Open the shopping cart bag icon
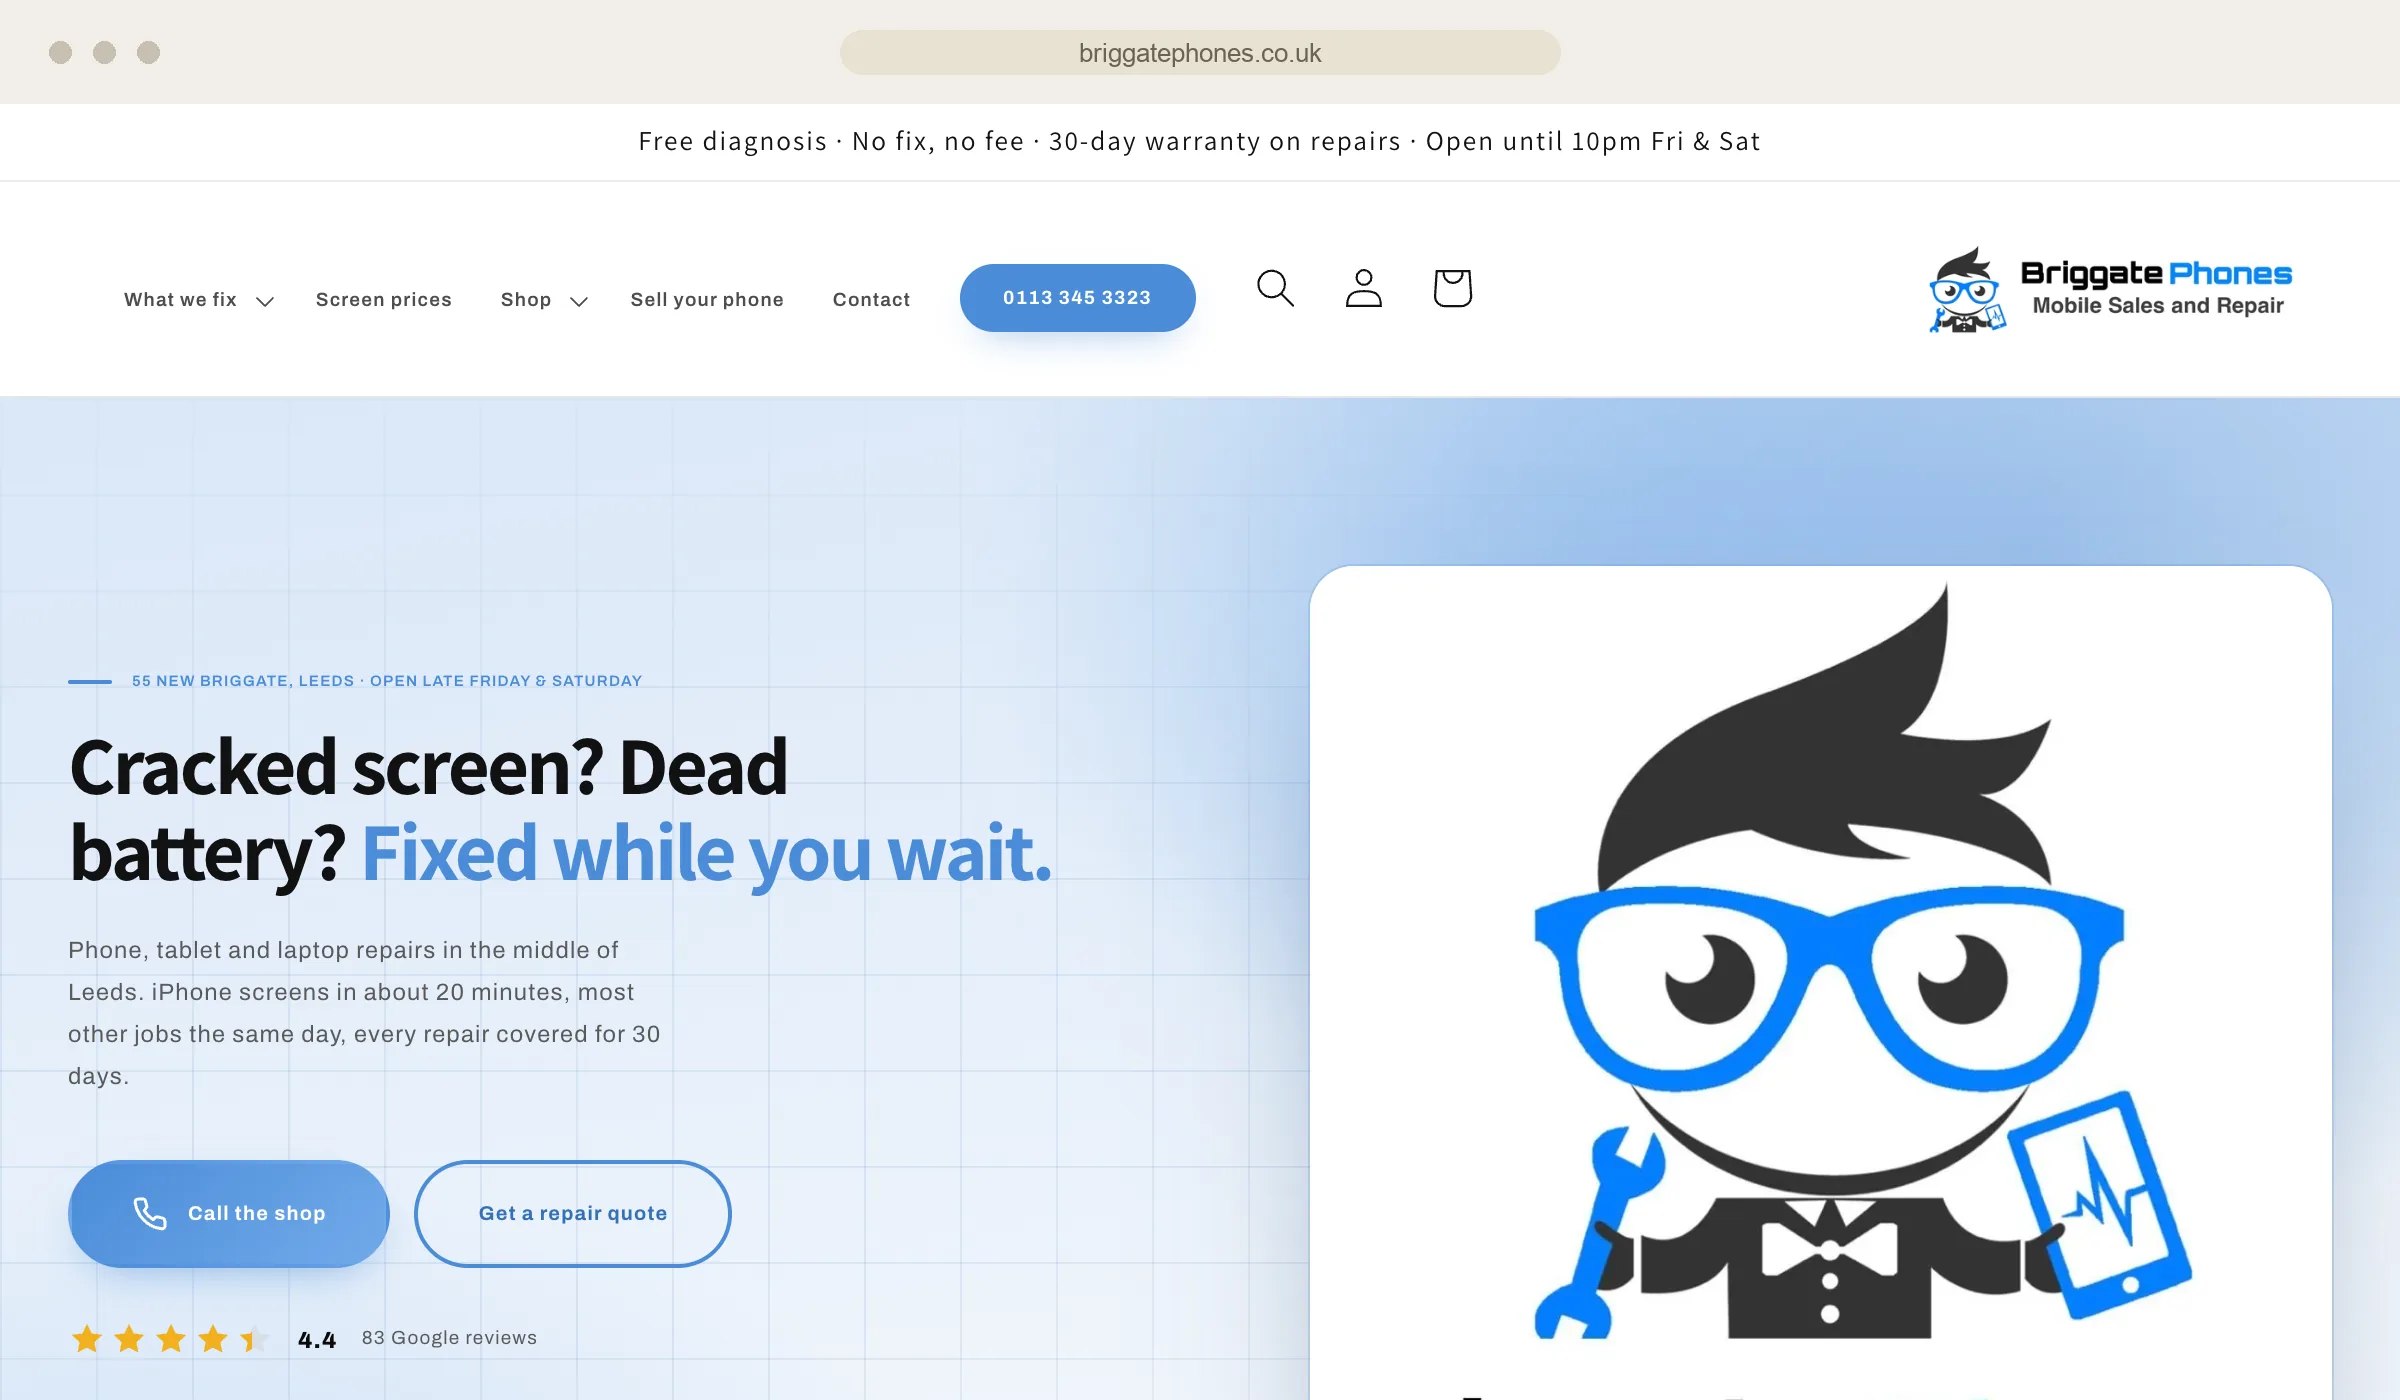2400x1400 pixels. coord(1452,288)
